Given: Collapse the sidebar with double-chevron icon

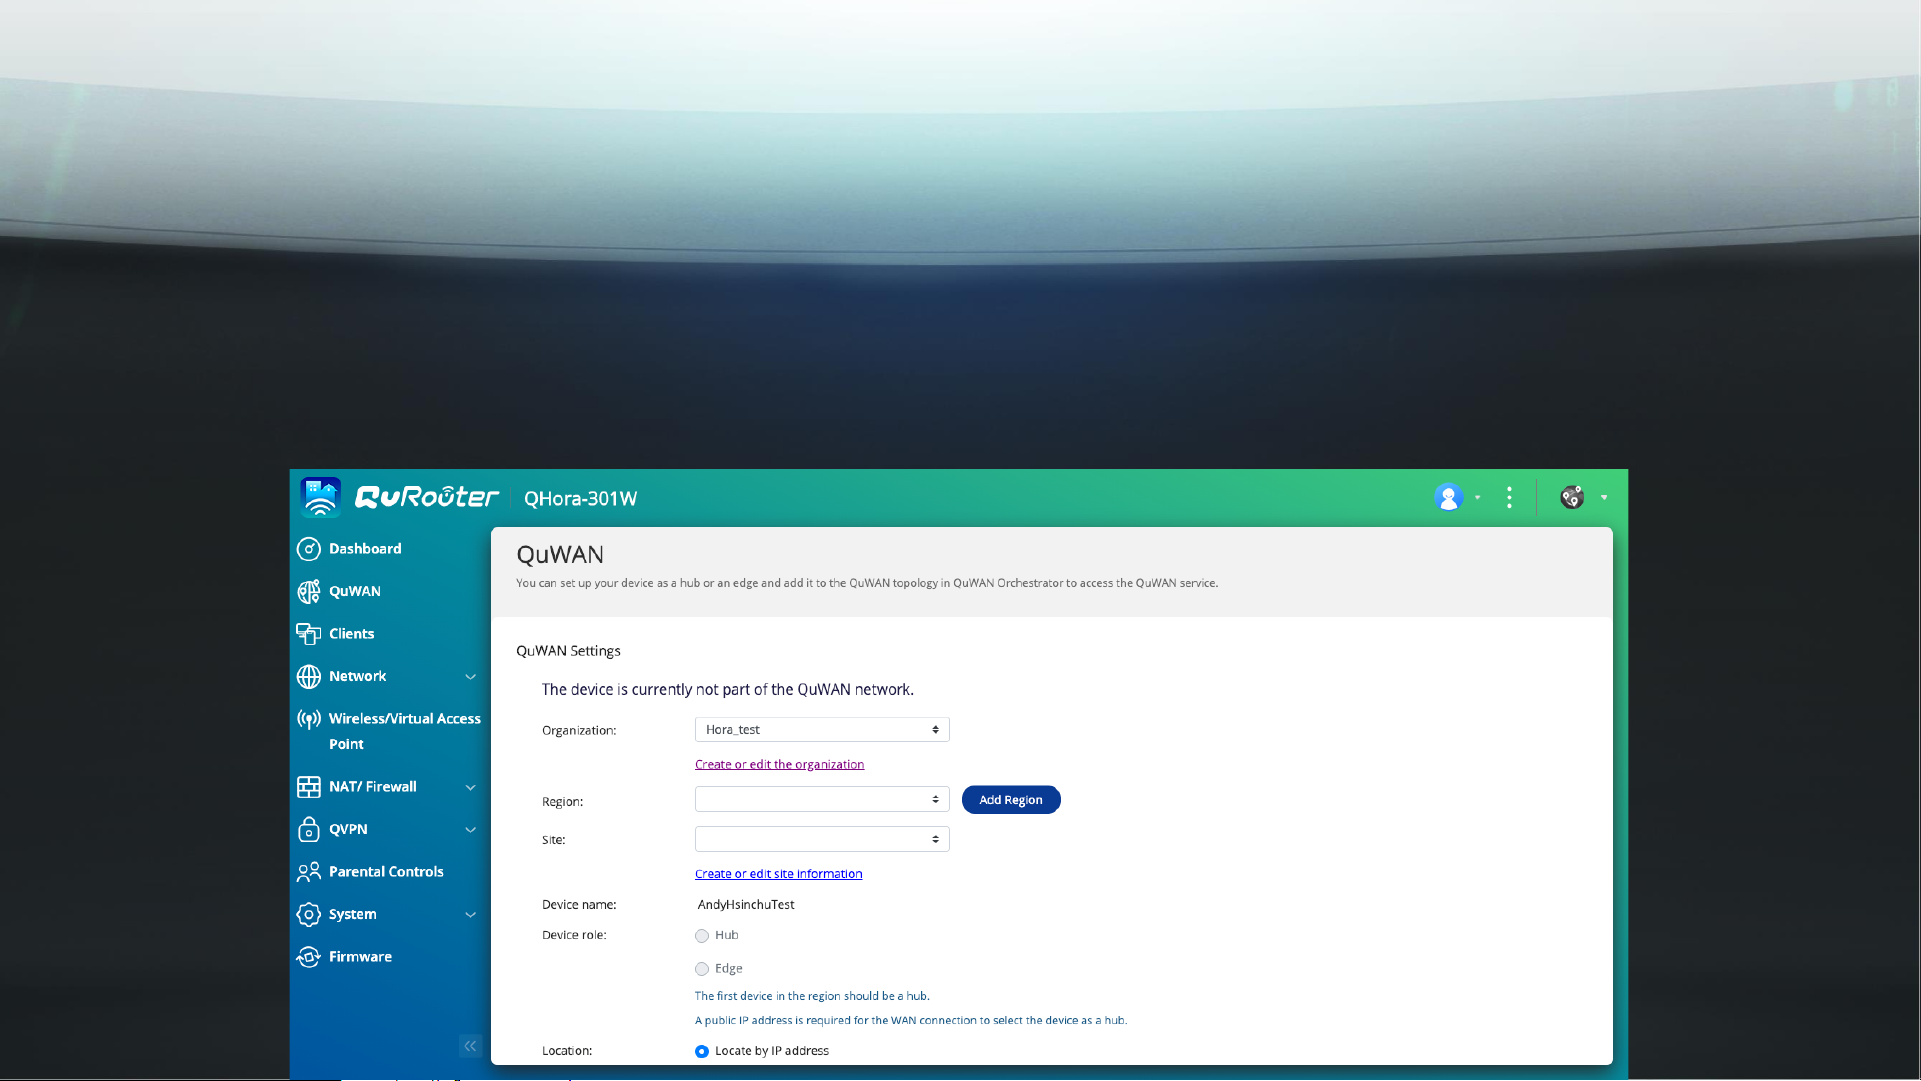Looking at the screenshot, I should click(x=470, y=1046).
